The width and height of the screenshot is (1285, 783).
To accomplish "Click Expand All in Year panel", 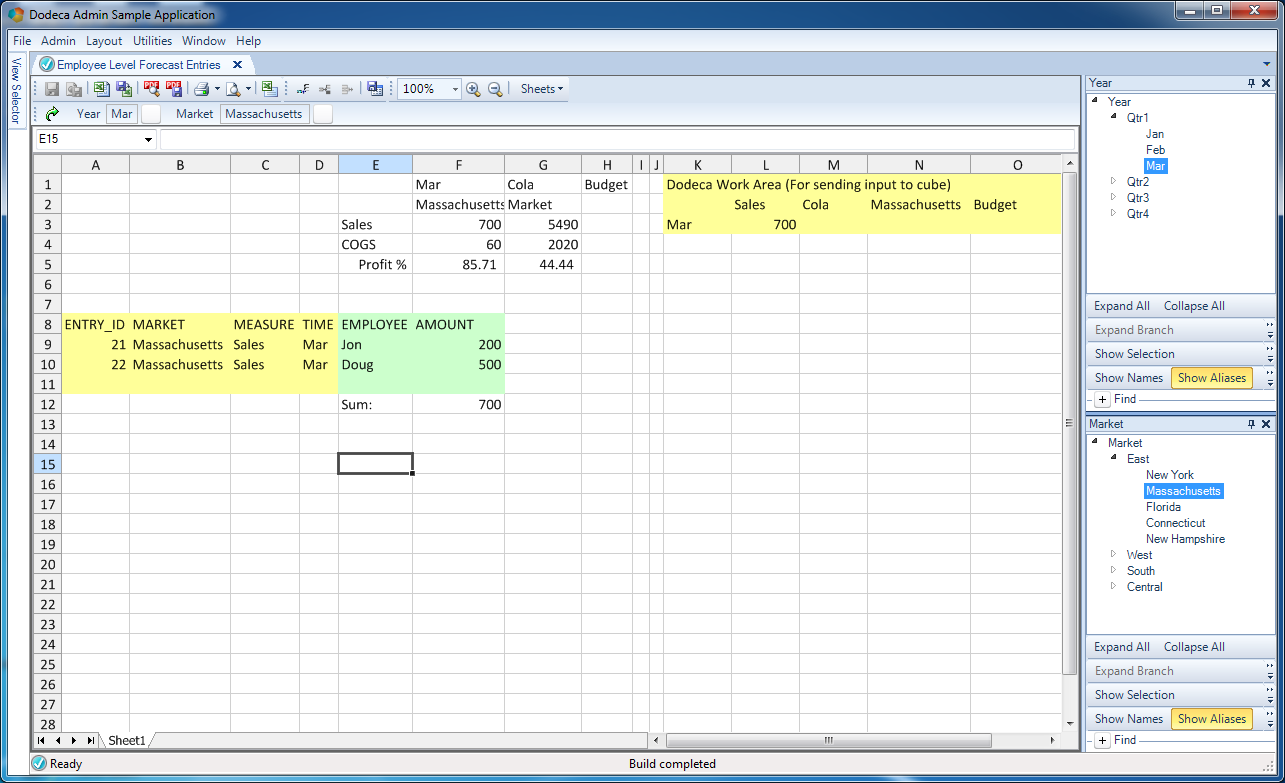I will point(1121,306).
